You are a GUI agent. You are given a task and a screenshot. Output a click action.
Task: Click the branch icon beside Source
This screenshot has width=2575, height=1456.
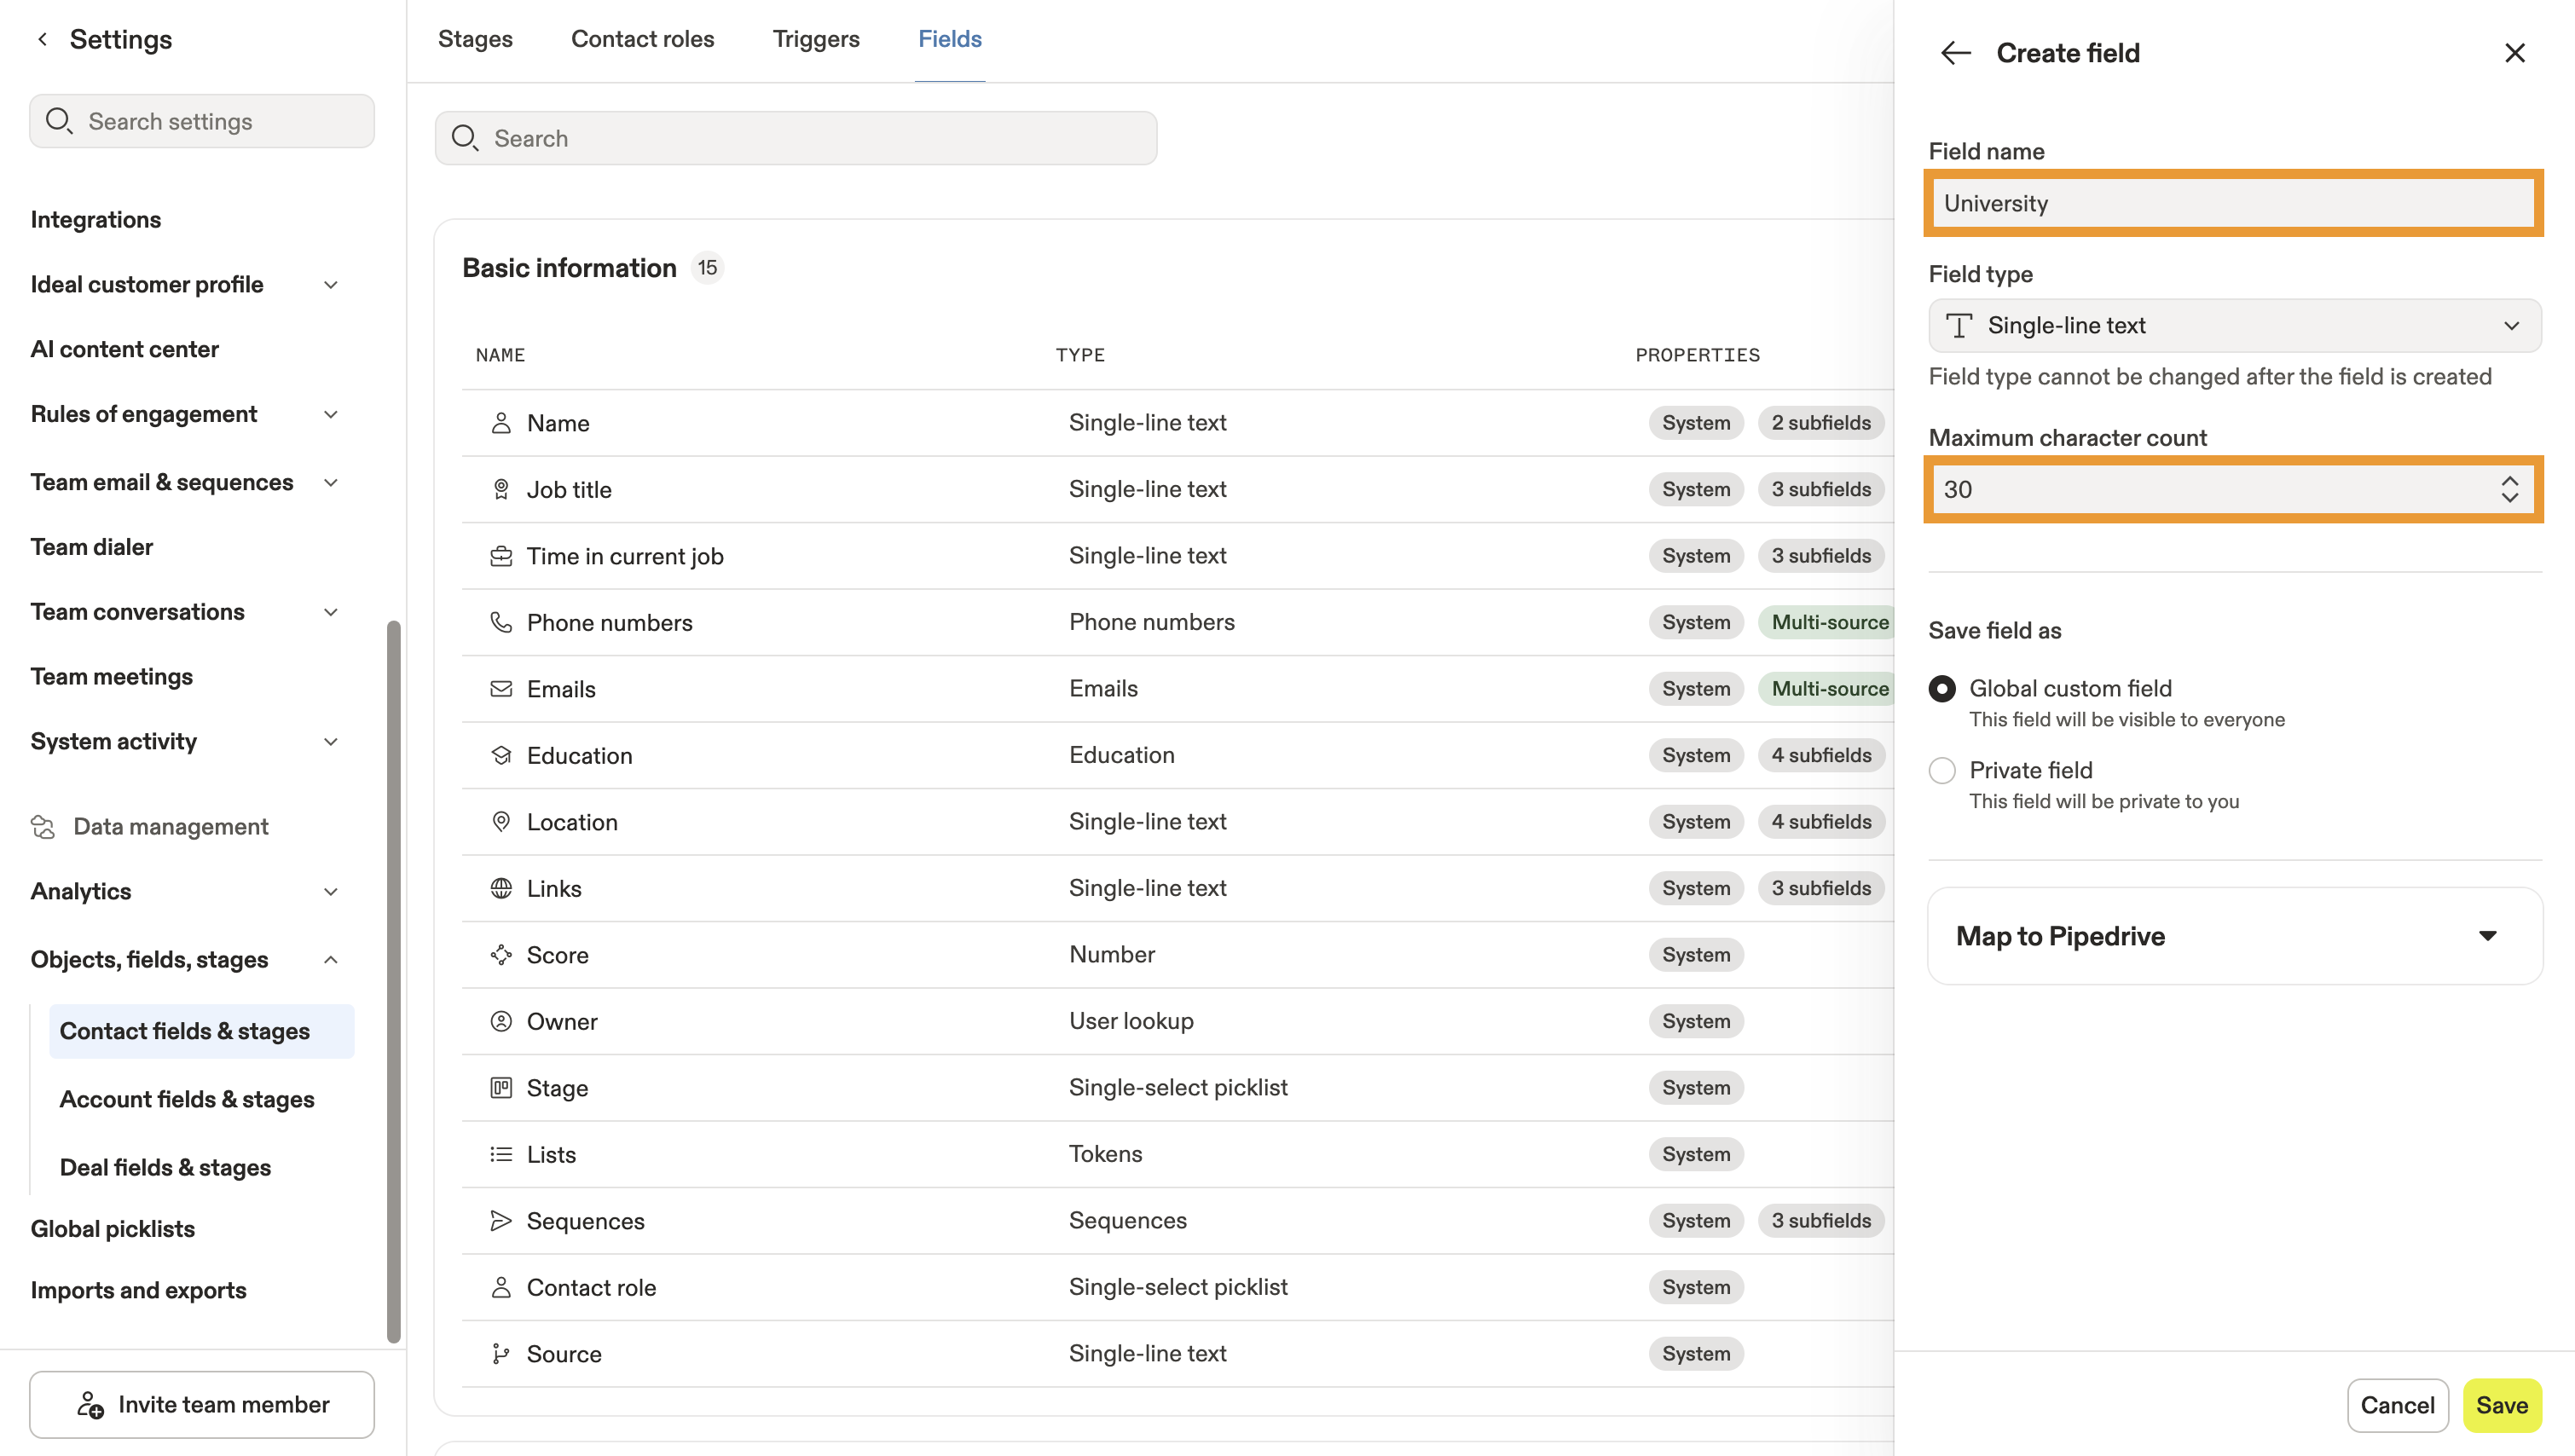click(x=501, y=1354)
